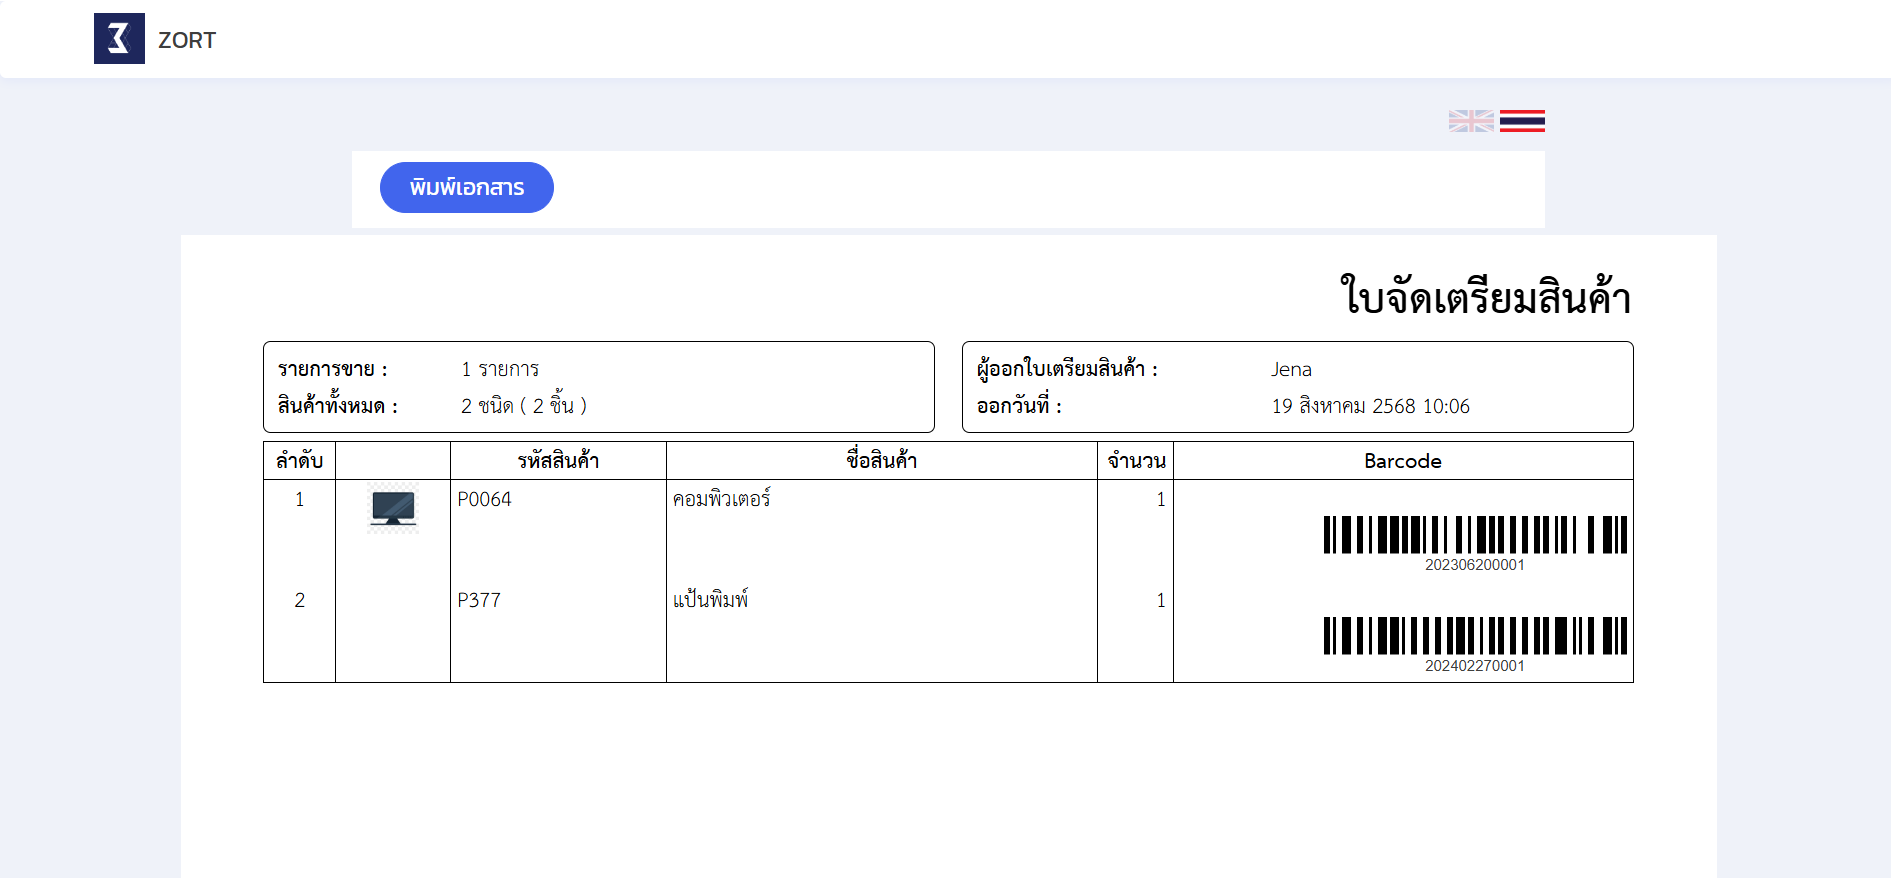Click the Barcode column header
The height and width of the screenshot is (878, 1891).
click(x=1403, y=461)
